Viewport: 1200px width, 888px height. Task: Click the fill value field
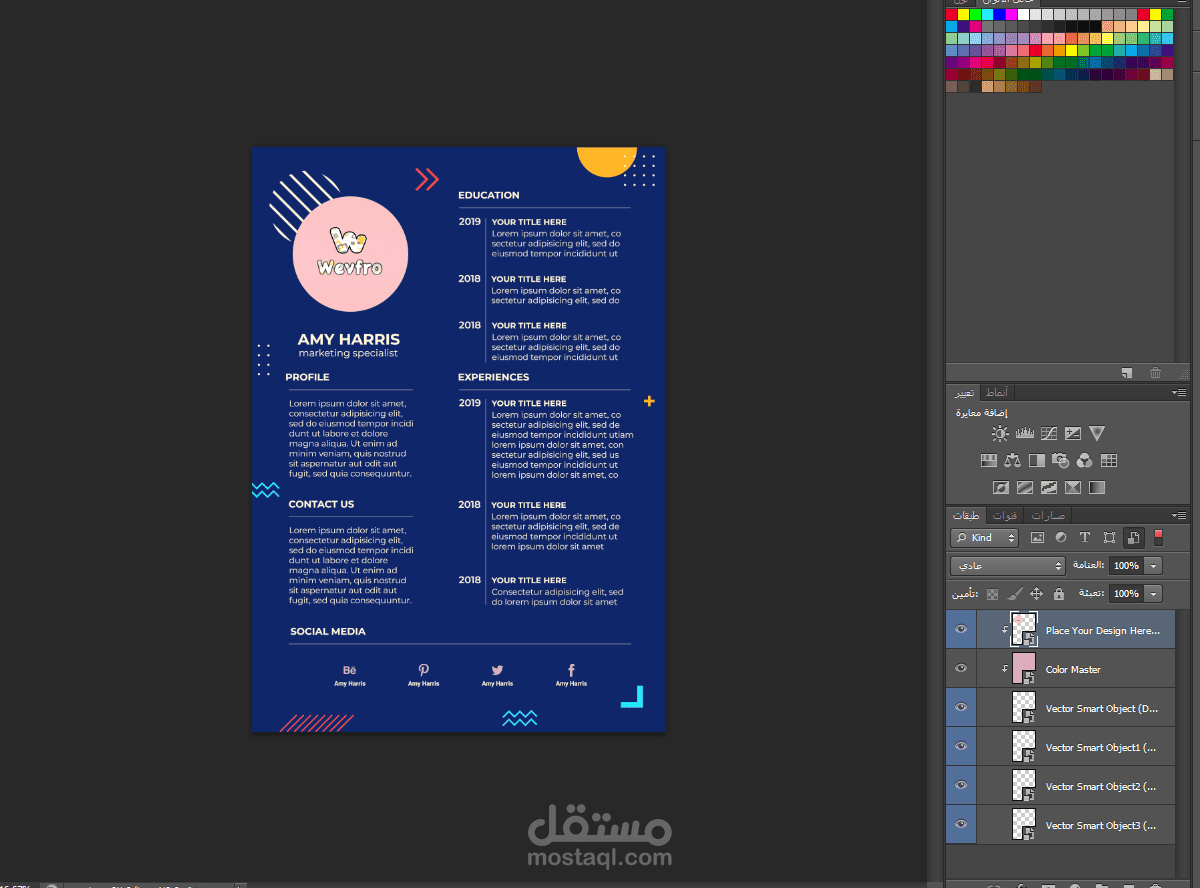click(x=1126, y=594)
